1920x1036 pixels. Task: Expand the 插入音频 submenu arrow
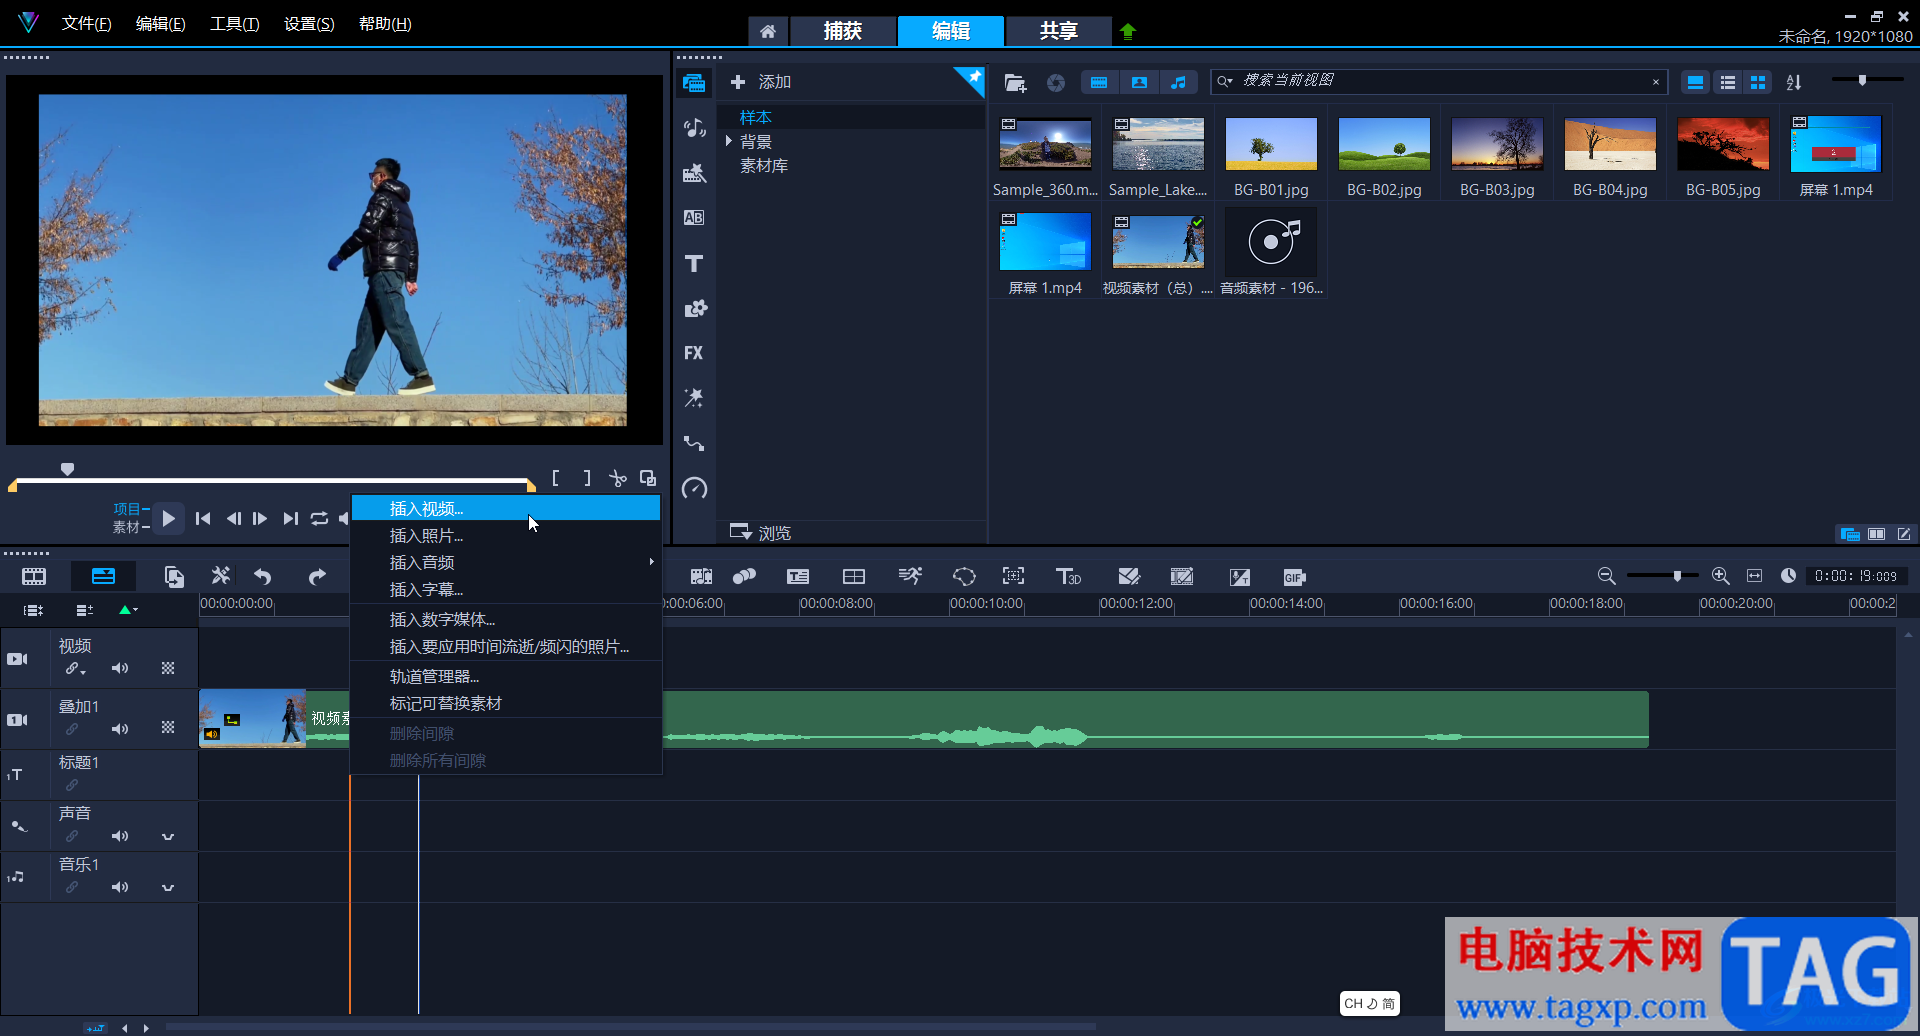[x=651, y=562]
